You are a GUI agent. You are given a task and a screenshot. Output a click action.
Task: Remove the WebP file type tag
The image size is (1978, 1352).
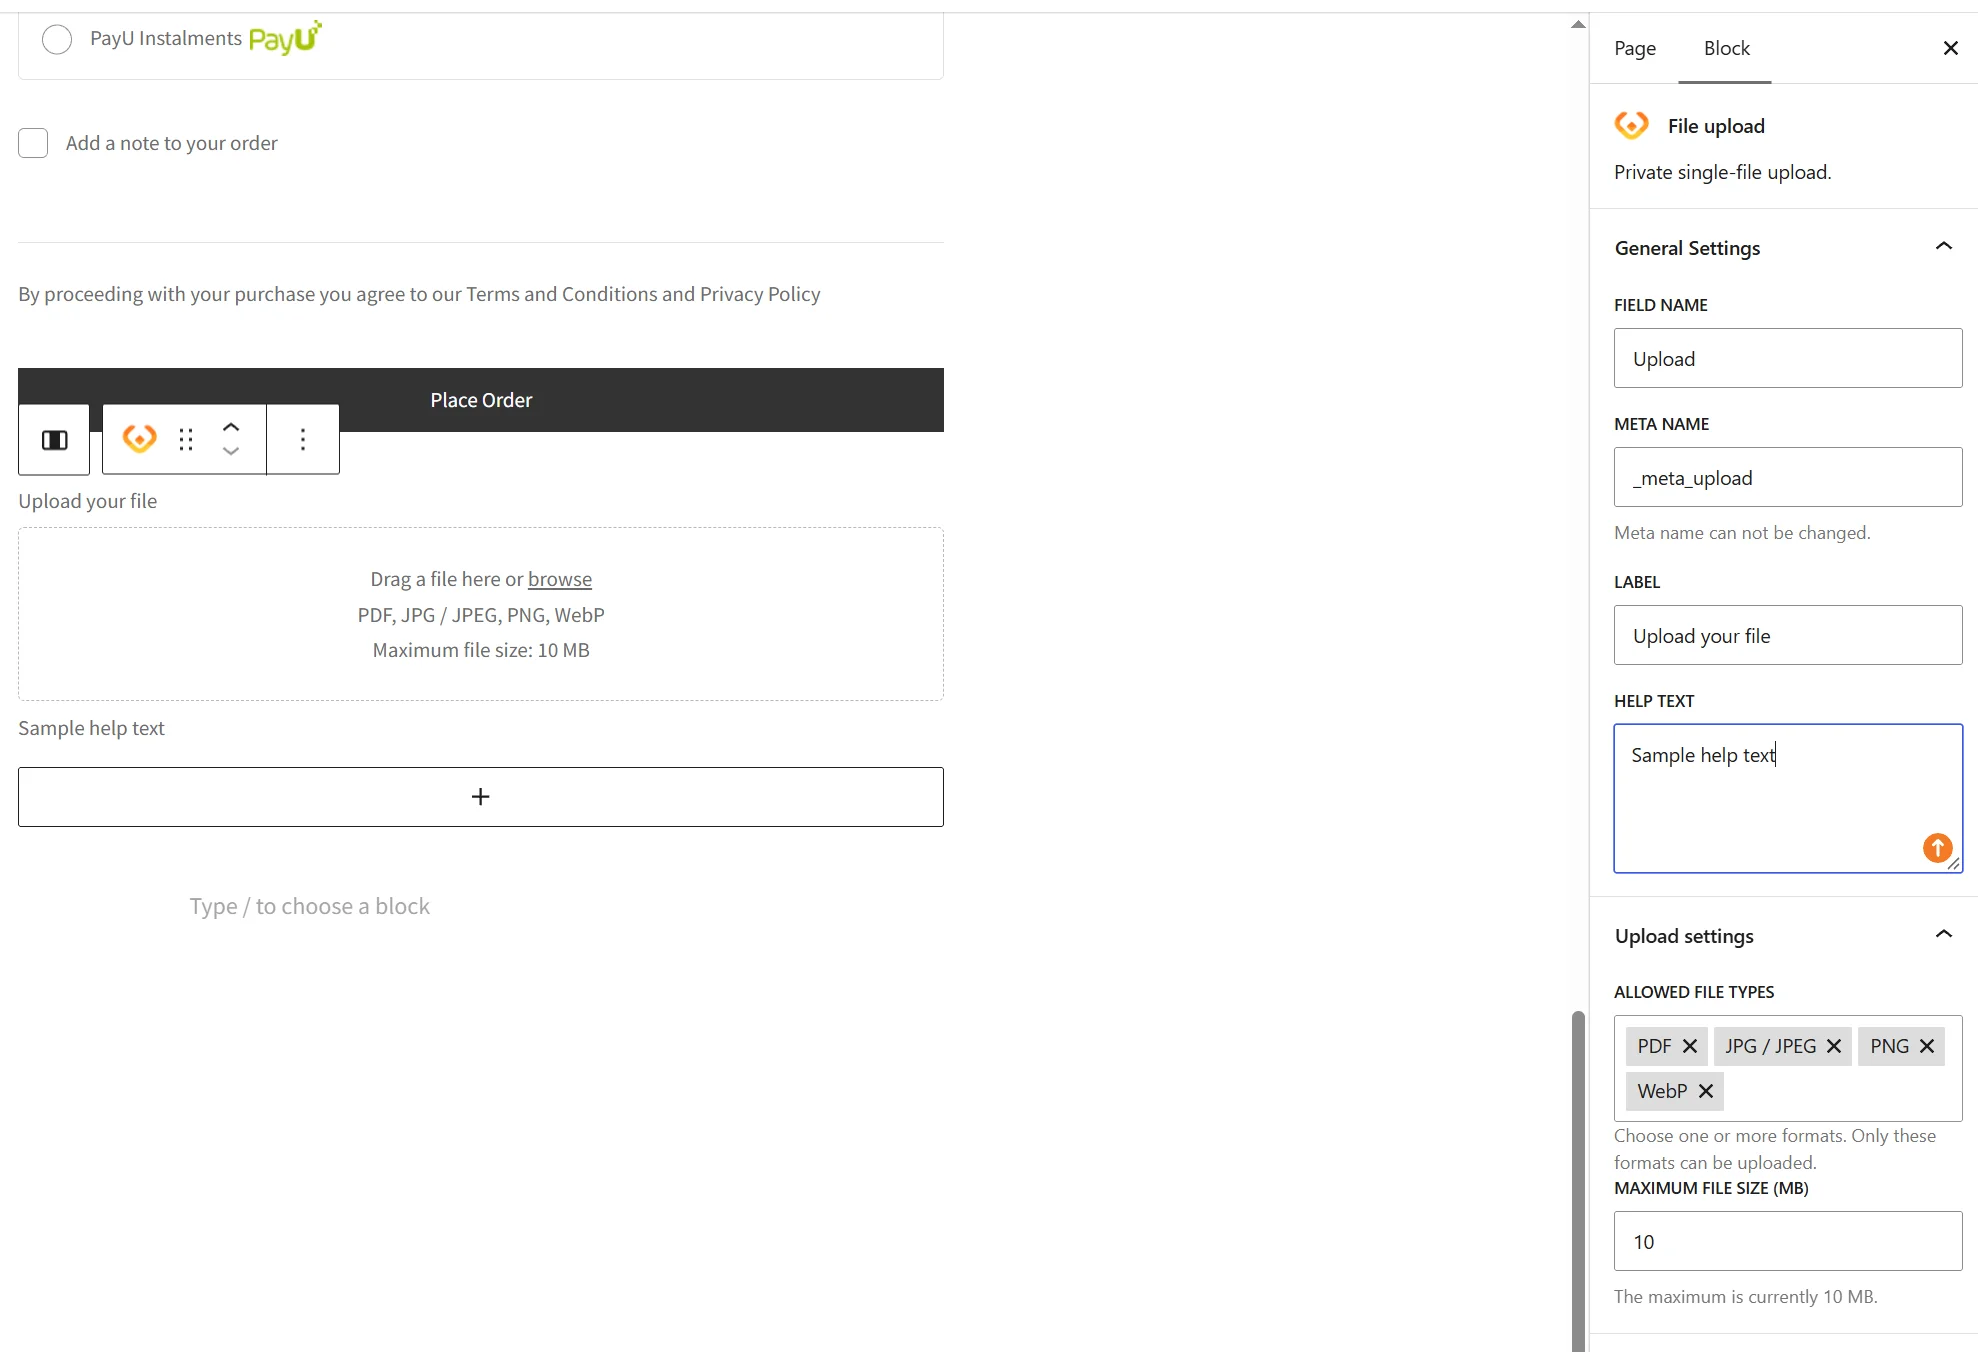[x=1706, y=1091]
